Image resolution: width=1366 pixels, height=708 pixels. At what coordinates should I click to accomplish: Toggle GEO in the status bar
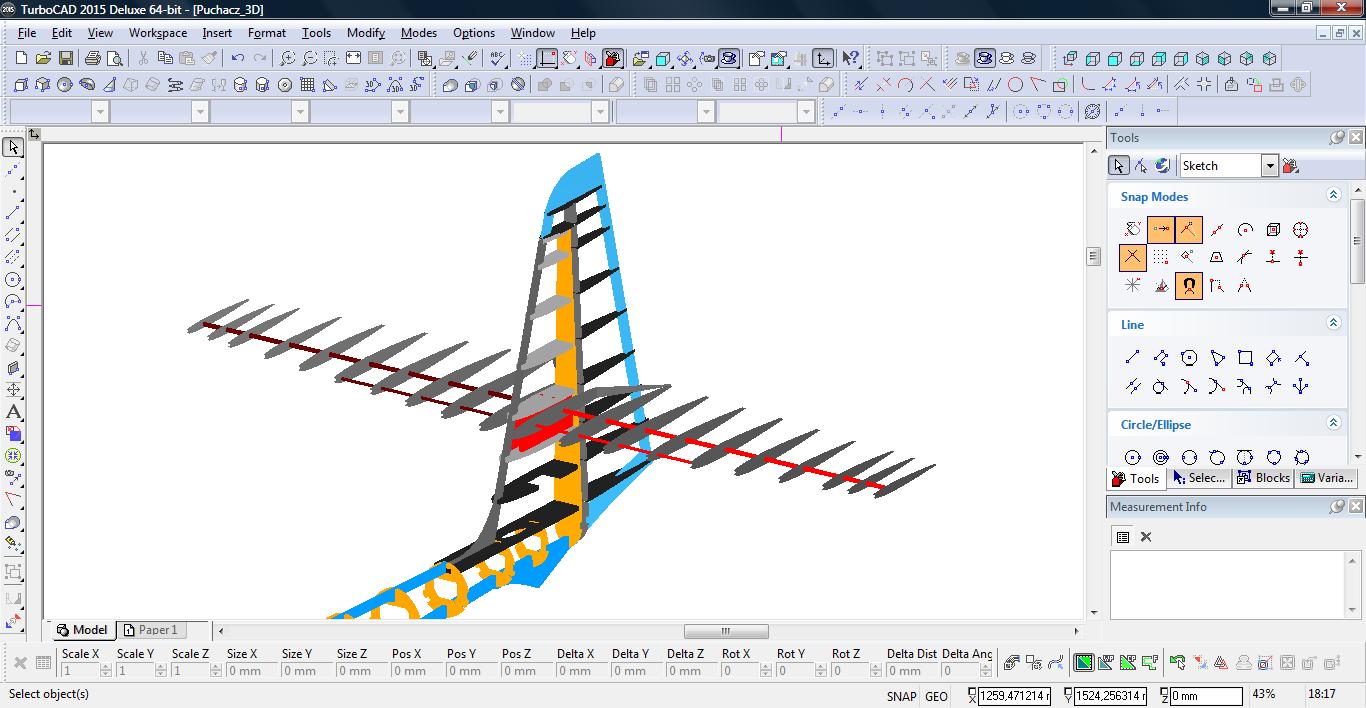[936, 696]
